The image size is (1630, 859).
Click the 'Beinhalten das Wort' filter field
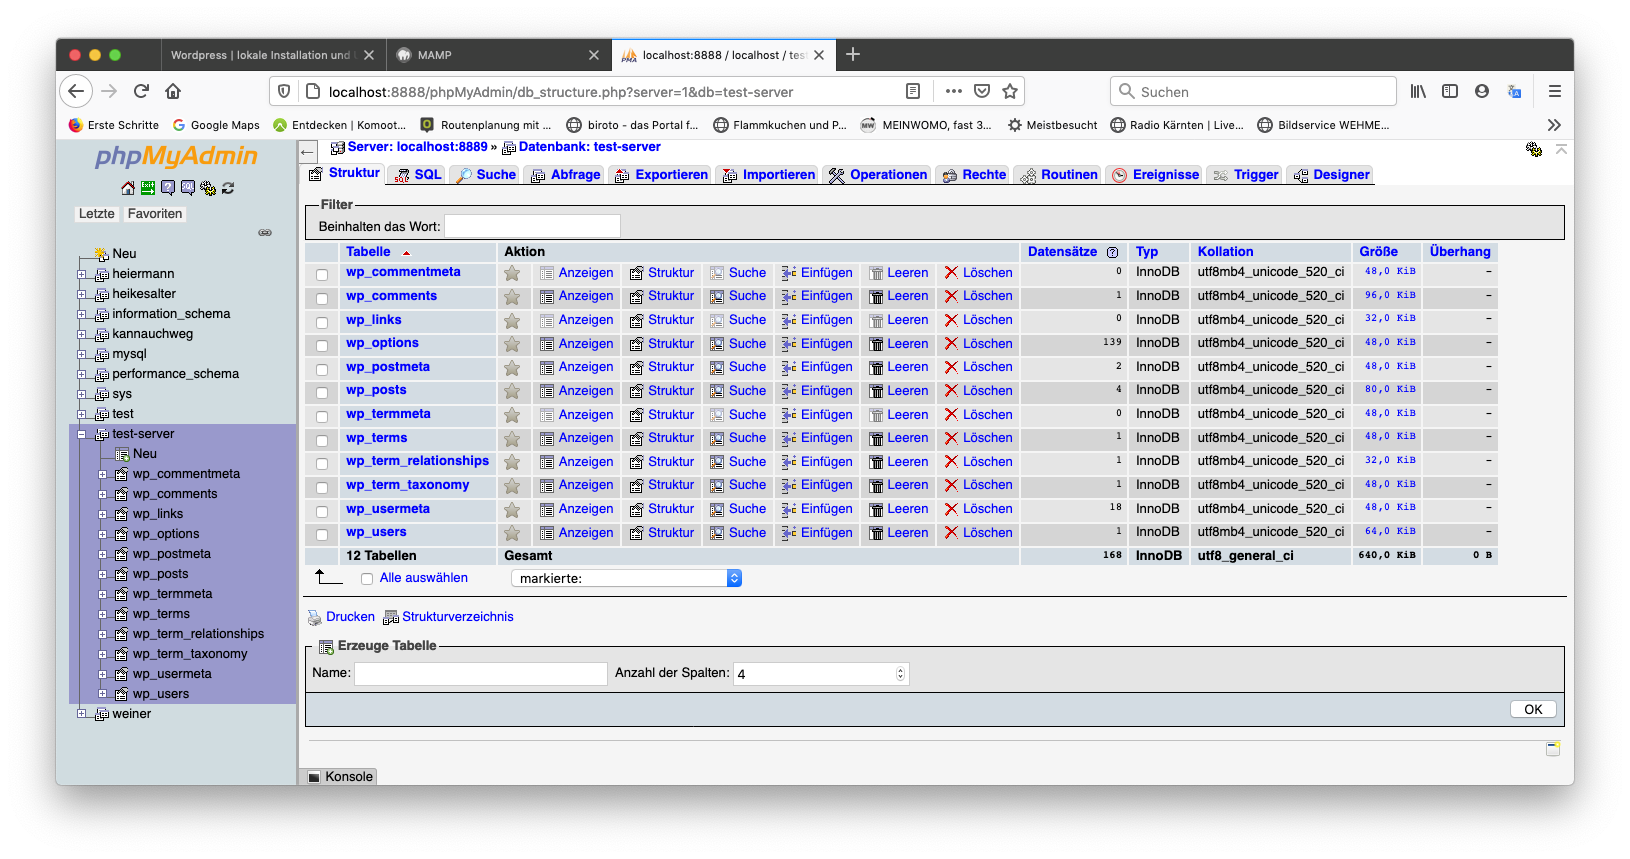[532, 227]
